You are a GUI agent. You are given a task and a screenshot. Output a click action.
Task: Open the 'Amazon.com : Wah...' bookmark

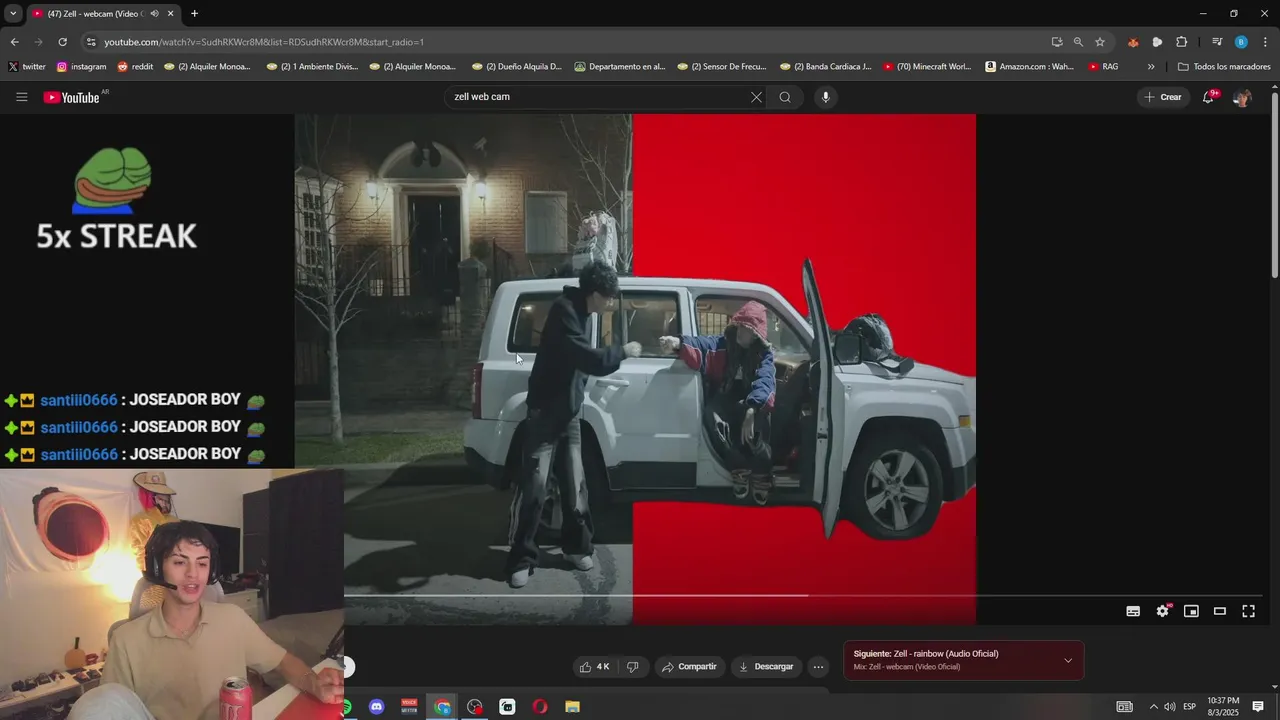1030,67
